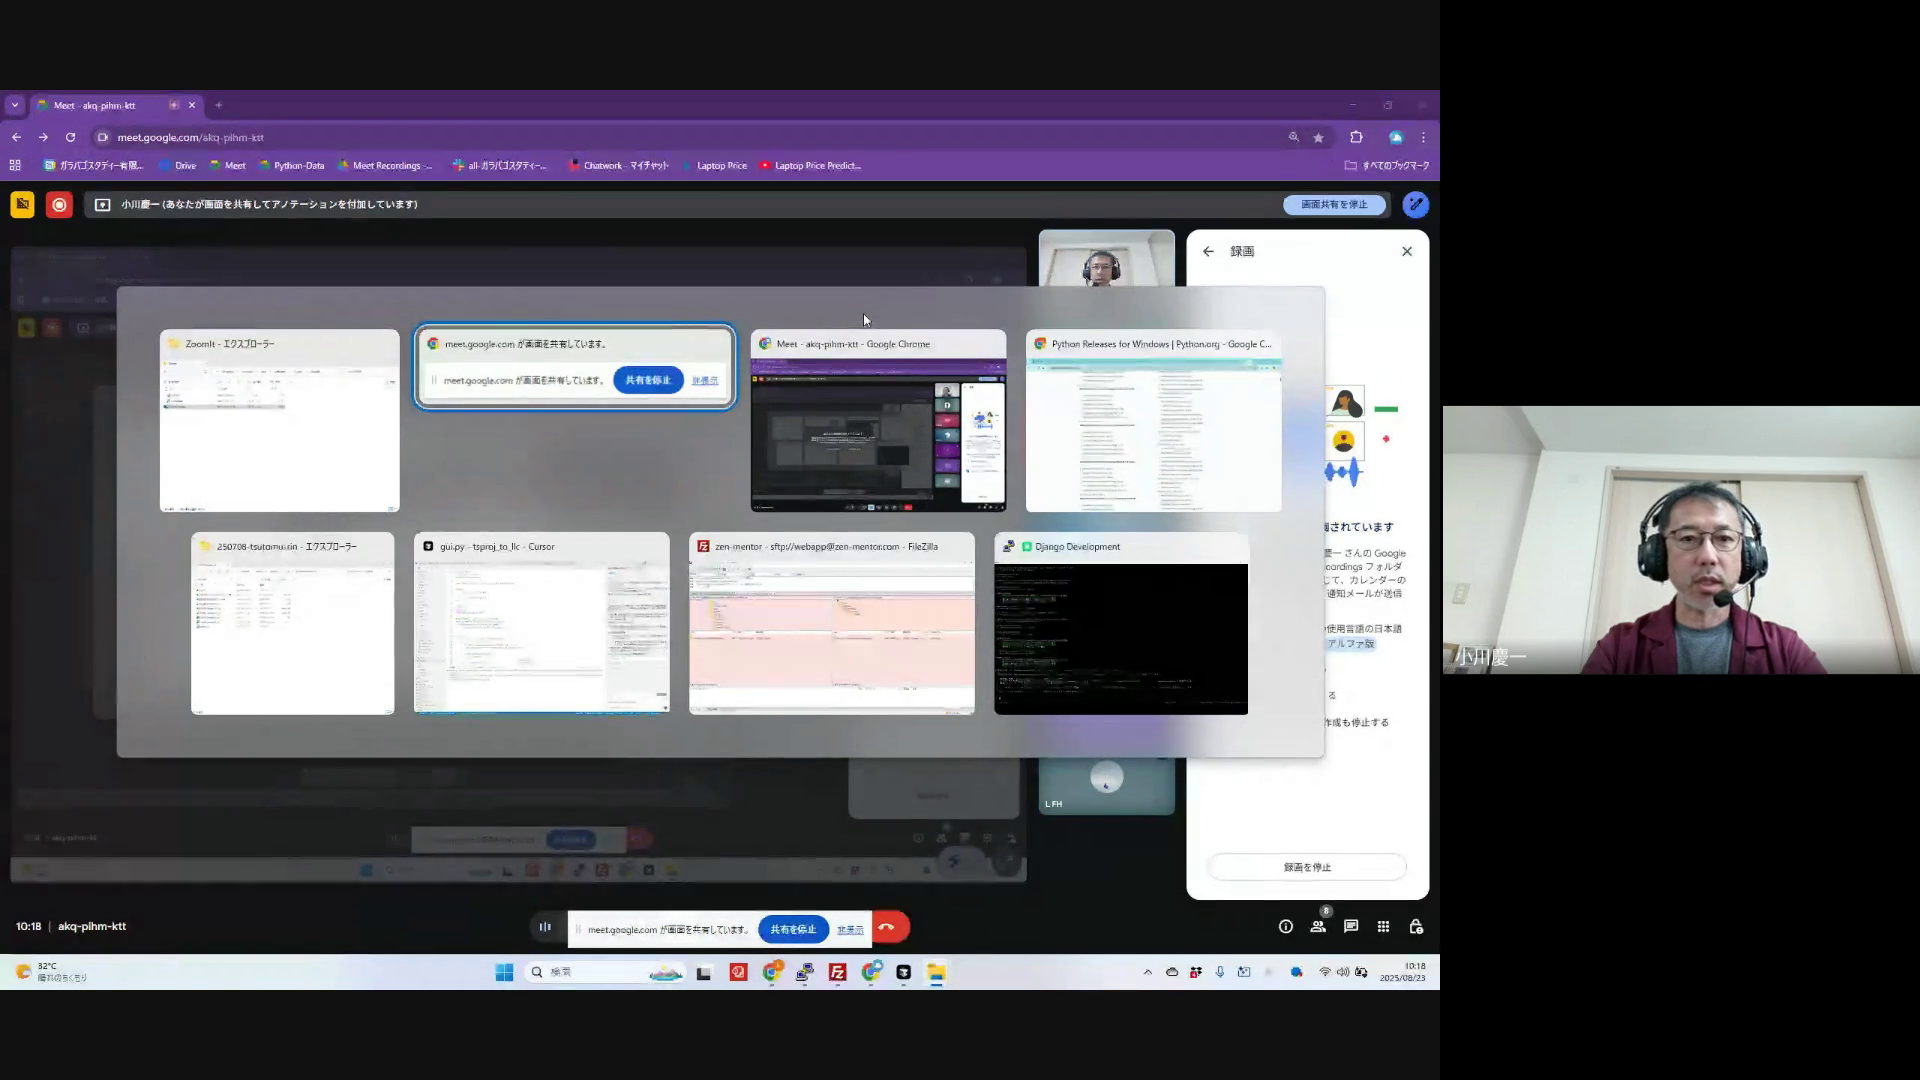This screenshot has height=1080, width=1920.
Task: Open the in-call chat messages icon
Action: coord(1351,927)
